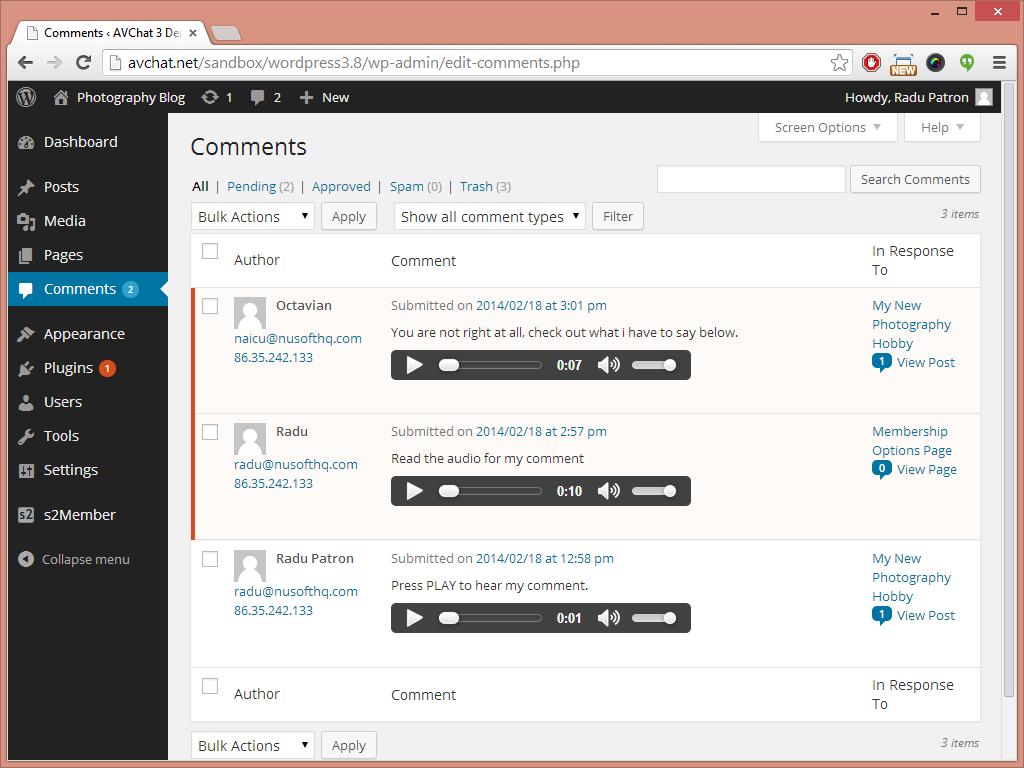Expand the Screen Options panel
Viewport: 1024px width, 768px height.
point(827,127)
